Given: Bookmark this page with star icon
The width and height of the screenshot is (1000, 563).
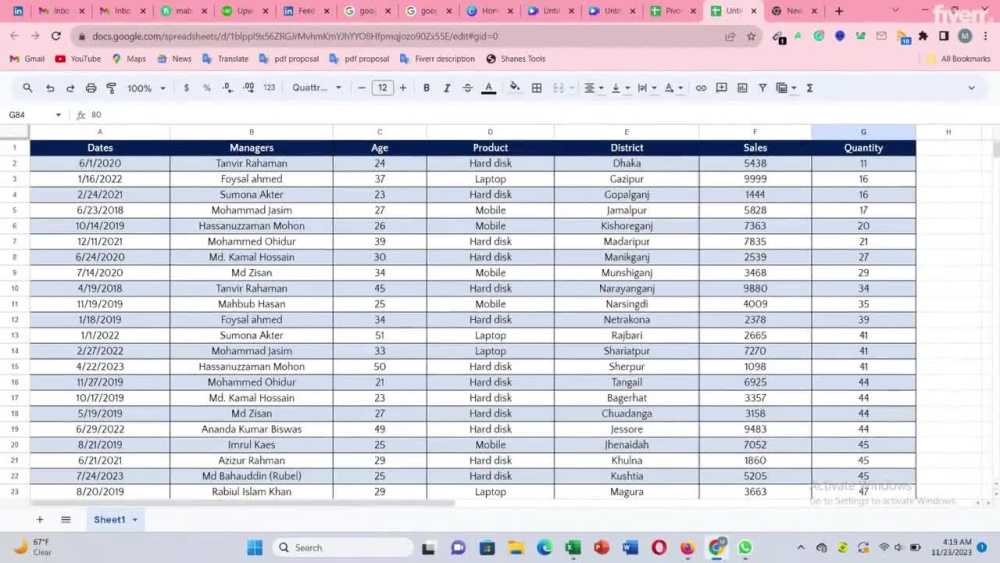Looking at the screenshot, I should (x=751, y=36).
